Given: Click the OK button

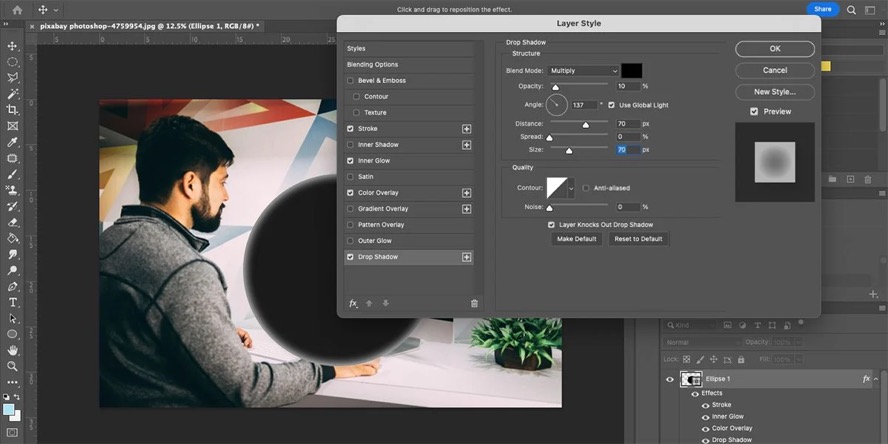Looking at the screenshot, I should coord(775,49).
